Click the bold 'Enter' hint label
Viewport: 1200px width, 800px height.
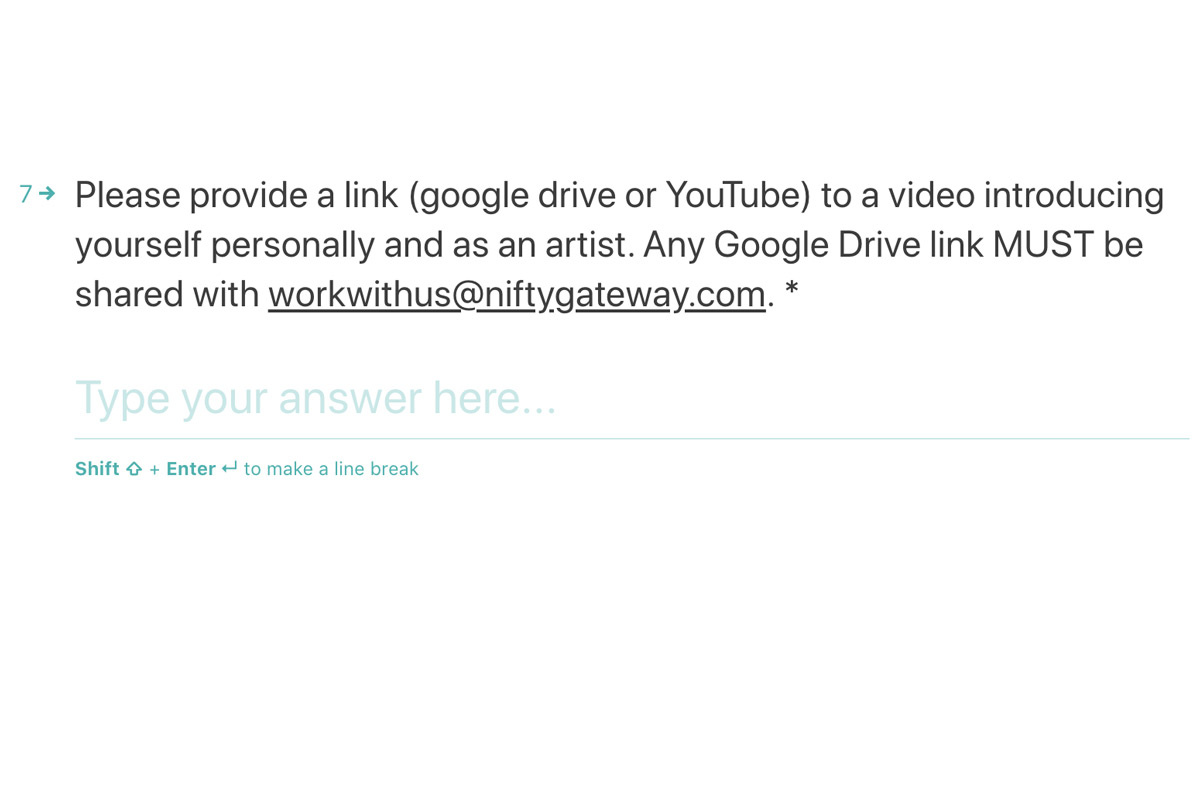click(191, 469)
